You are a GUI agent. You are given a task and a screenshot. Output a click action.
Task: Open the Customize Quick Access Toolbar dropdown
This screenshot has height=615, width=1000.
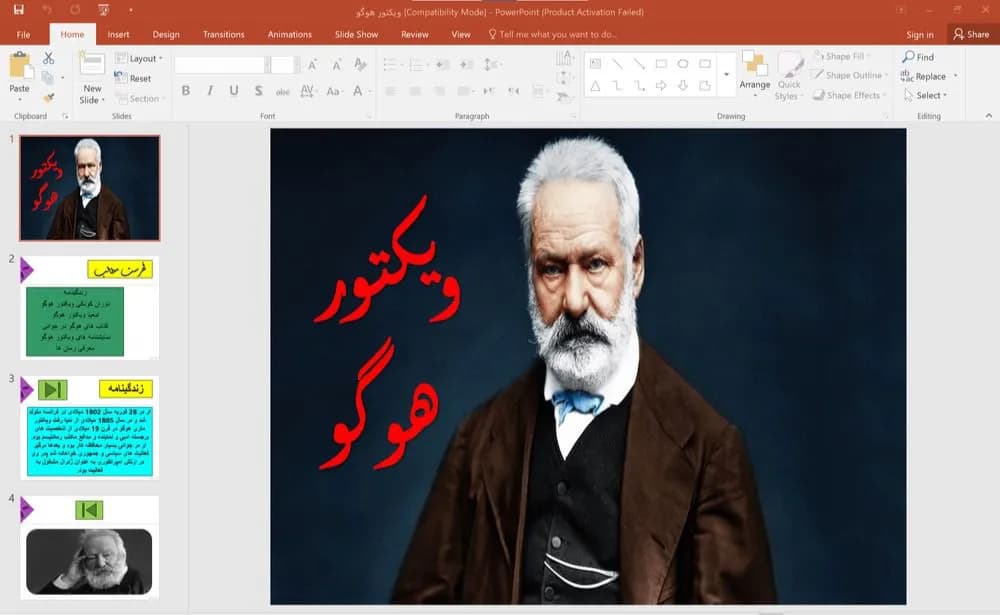tap(131, 10)
